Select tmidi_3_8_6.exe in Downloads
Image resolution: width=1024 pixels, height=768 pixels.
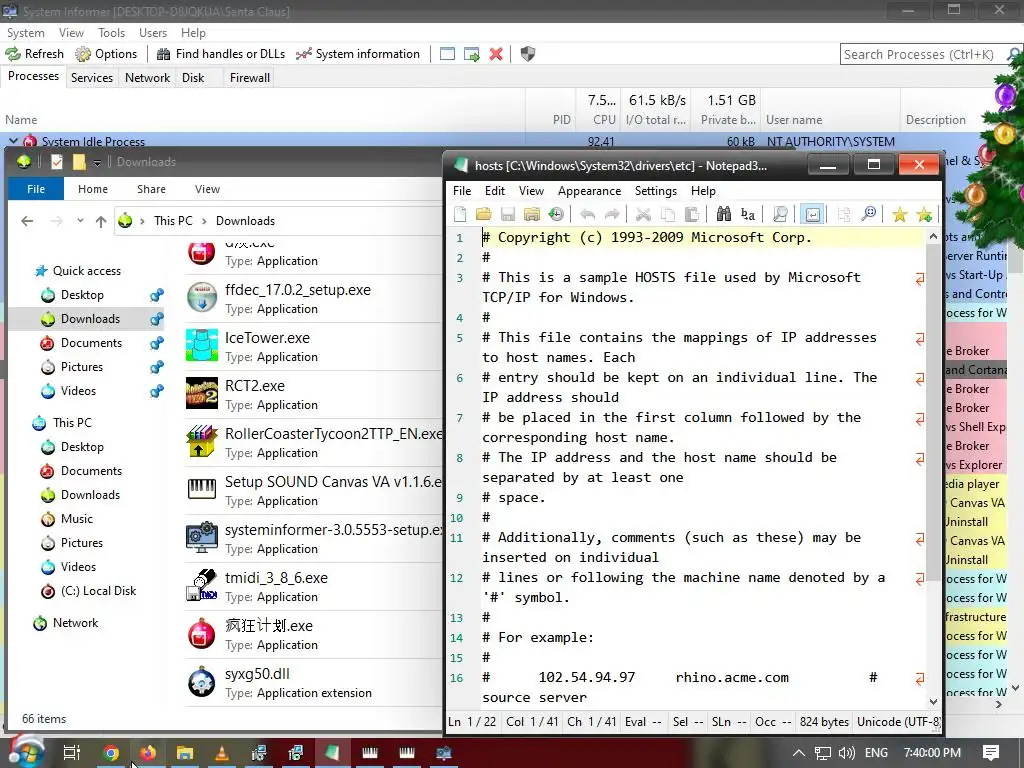click(x=313, y=586)
